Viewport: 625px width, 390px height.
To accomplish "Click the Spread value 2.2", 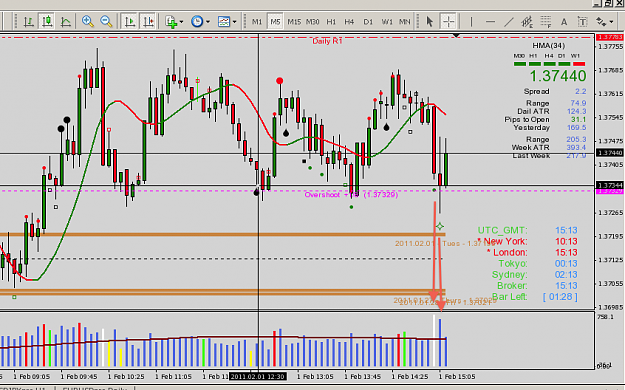I will (x=580, y=91).
